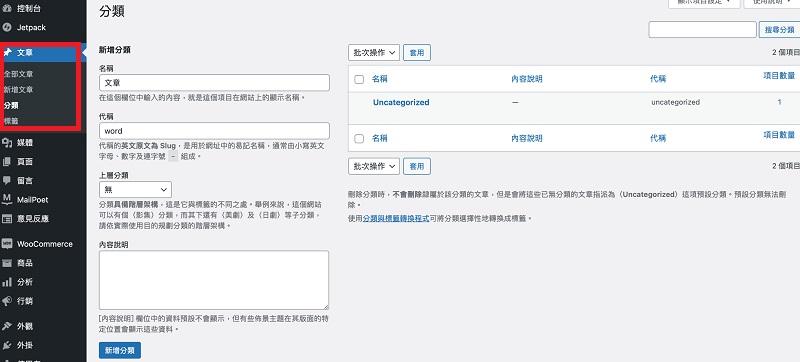
Task: Sort by 內容說明 in the table footer
Action: 527,138
